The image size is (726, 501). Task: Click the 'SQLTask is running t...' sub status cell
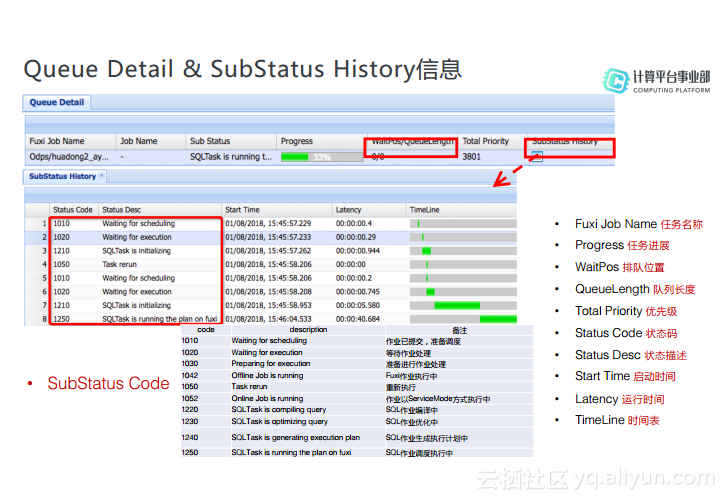click(231, 157)
